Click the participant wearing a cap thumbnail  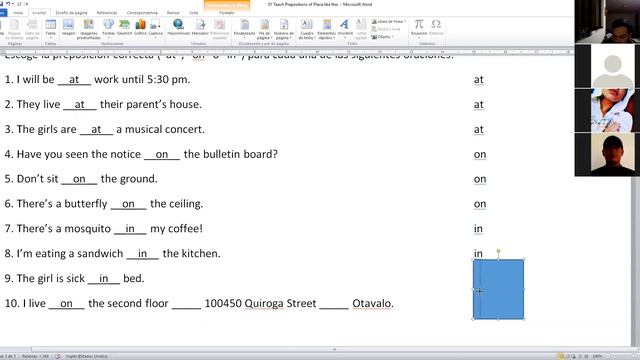[607, 154]
